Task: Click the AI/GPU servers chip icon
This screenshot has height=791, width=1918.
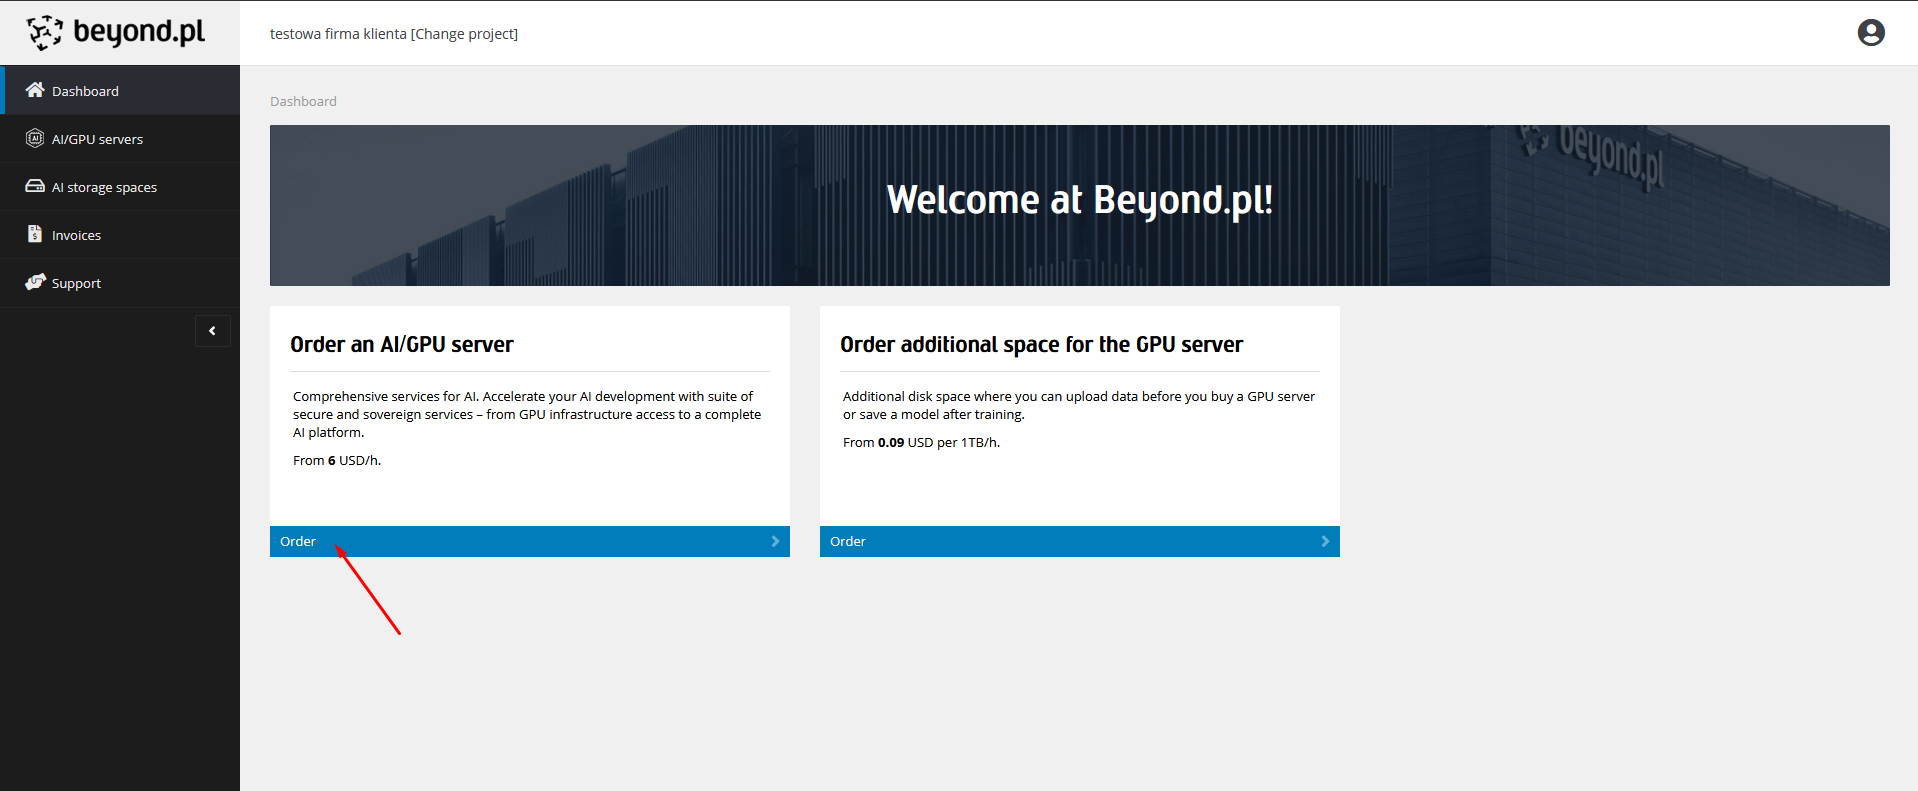Action: pyautogui.click(x=35, y=138)
